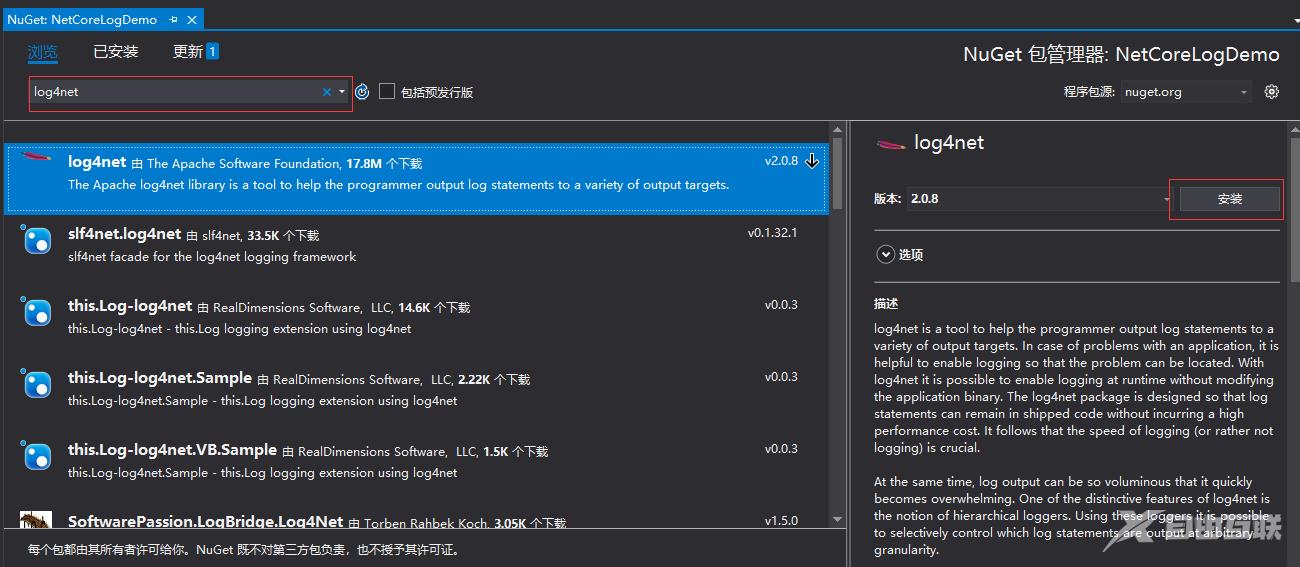Close the NuGet: NetCoreLogDemo tab
Viewport: 1300px width, 567px height.
(192, 19)
